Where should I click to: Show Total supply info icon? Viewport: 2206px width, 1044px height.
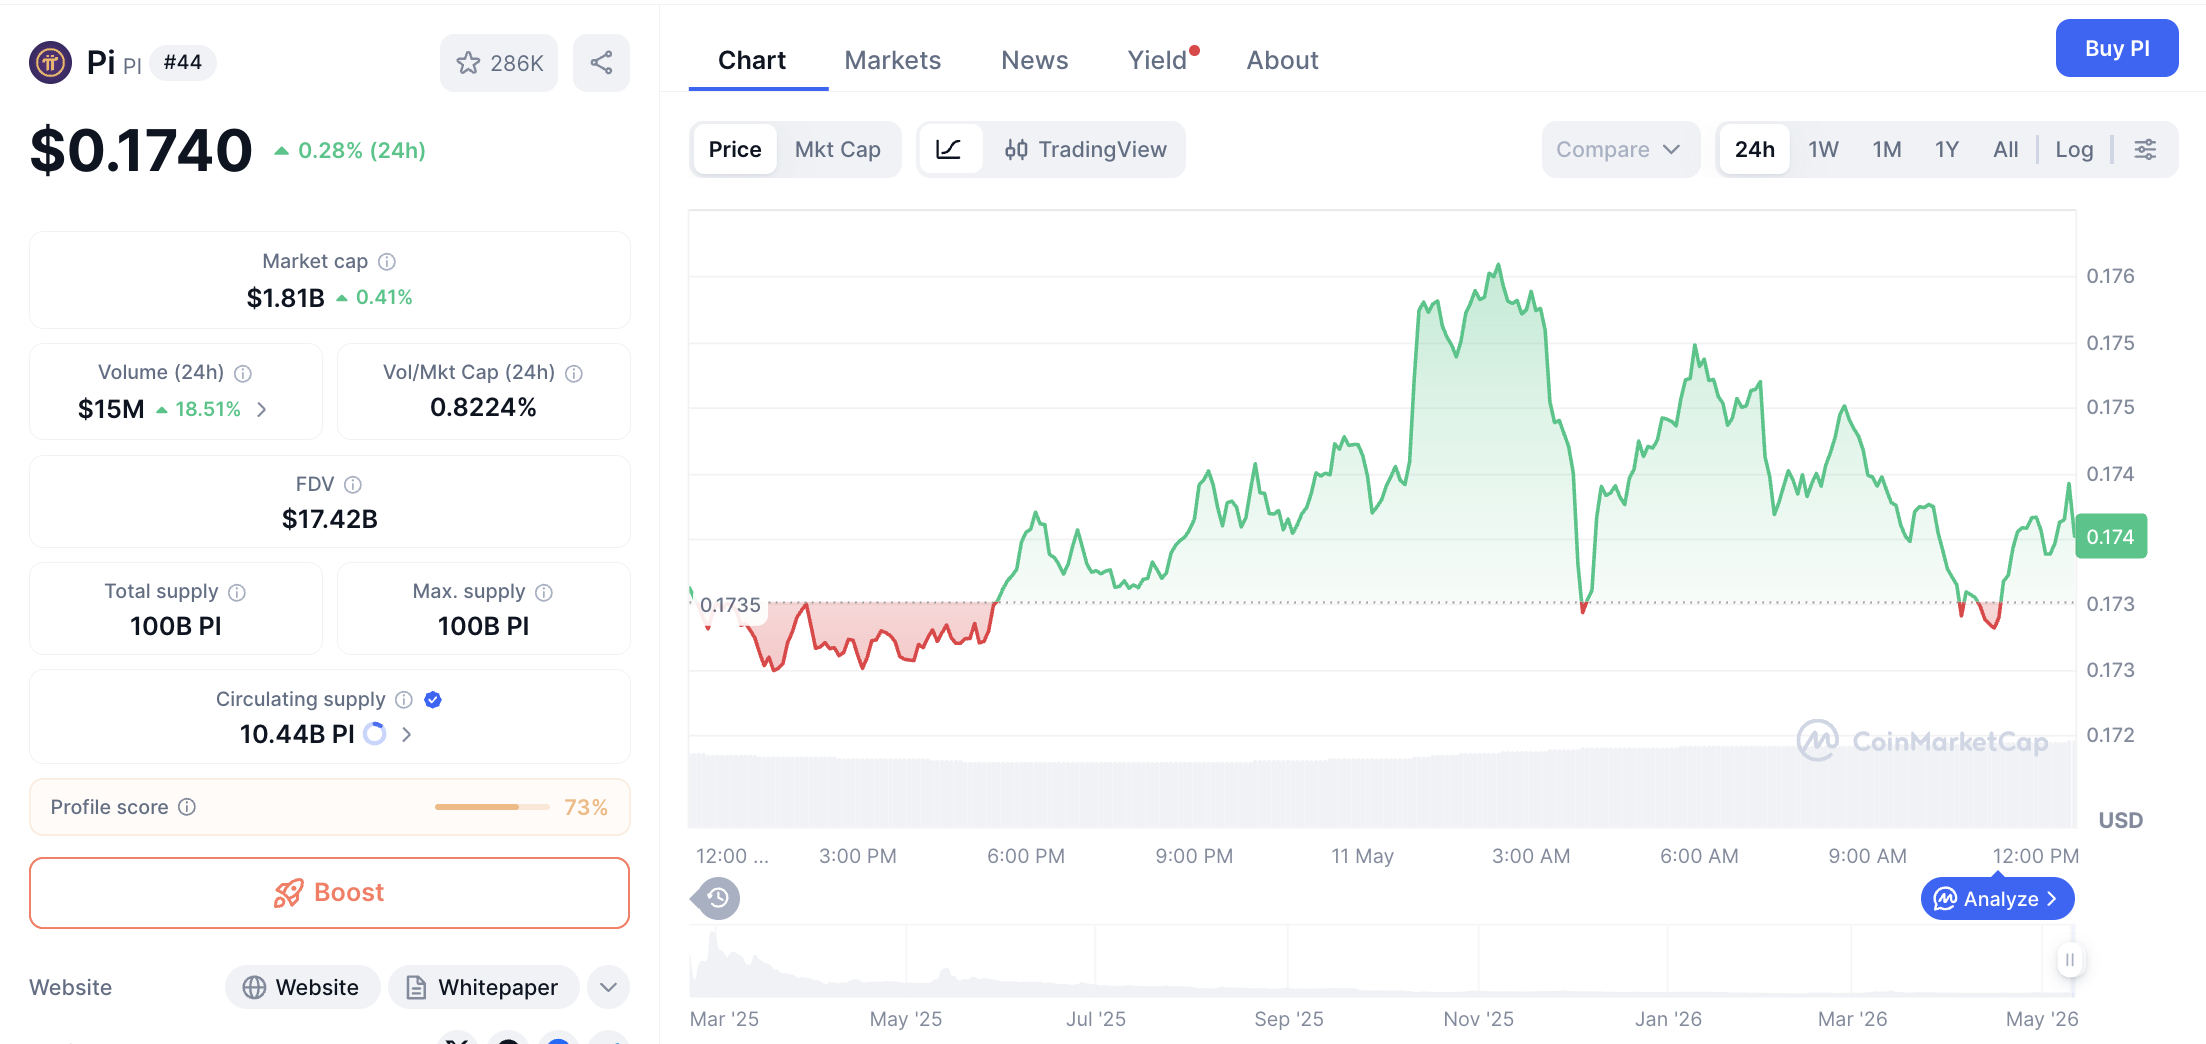tap(237, 592)
